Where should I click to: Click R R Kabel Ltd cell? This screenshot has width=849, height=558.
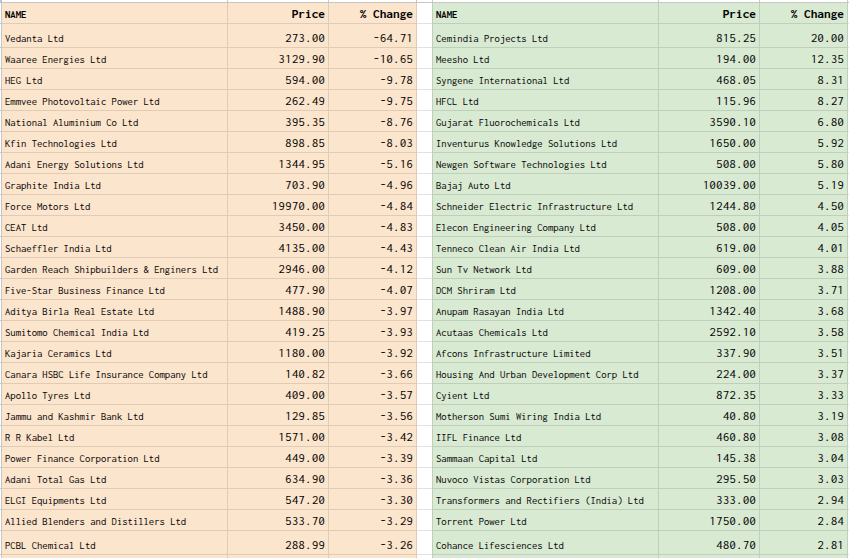coord(114,437)
